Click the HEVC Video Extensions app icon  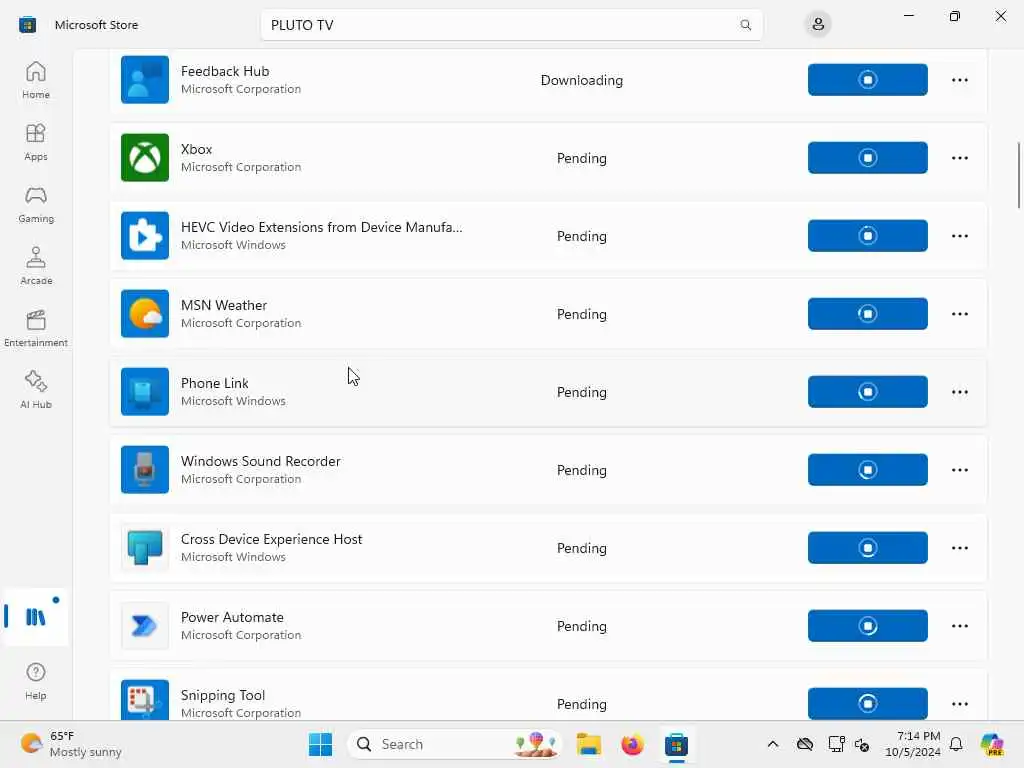pyautogui.click(x=145, y=236)
